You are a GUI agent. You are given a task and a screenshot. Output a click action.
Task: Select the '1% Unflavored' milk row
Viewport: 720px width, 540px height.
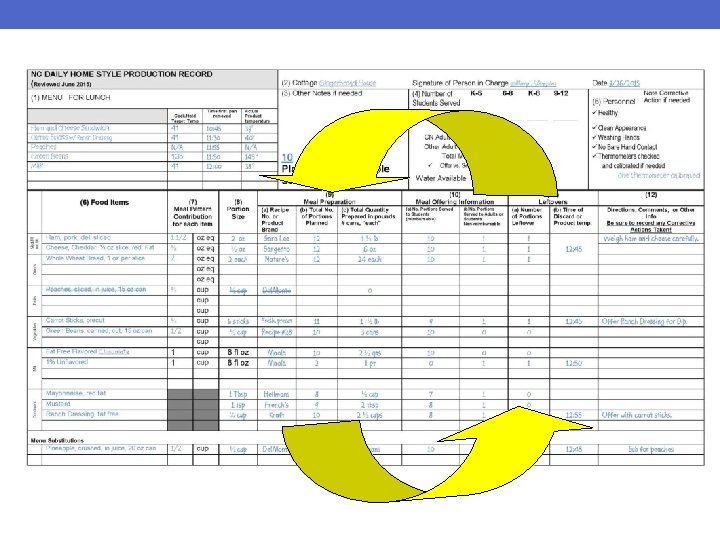coord(67,362)
